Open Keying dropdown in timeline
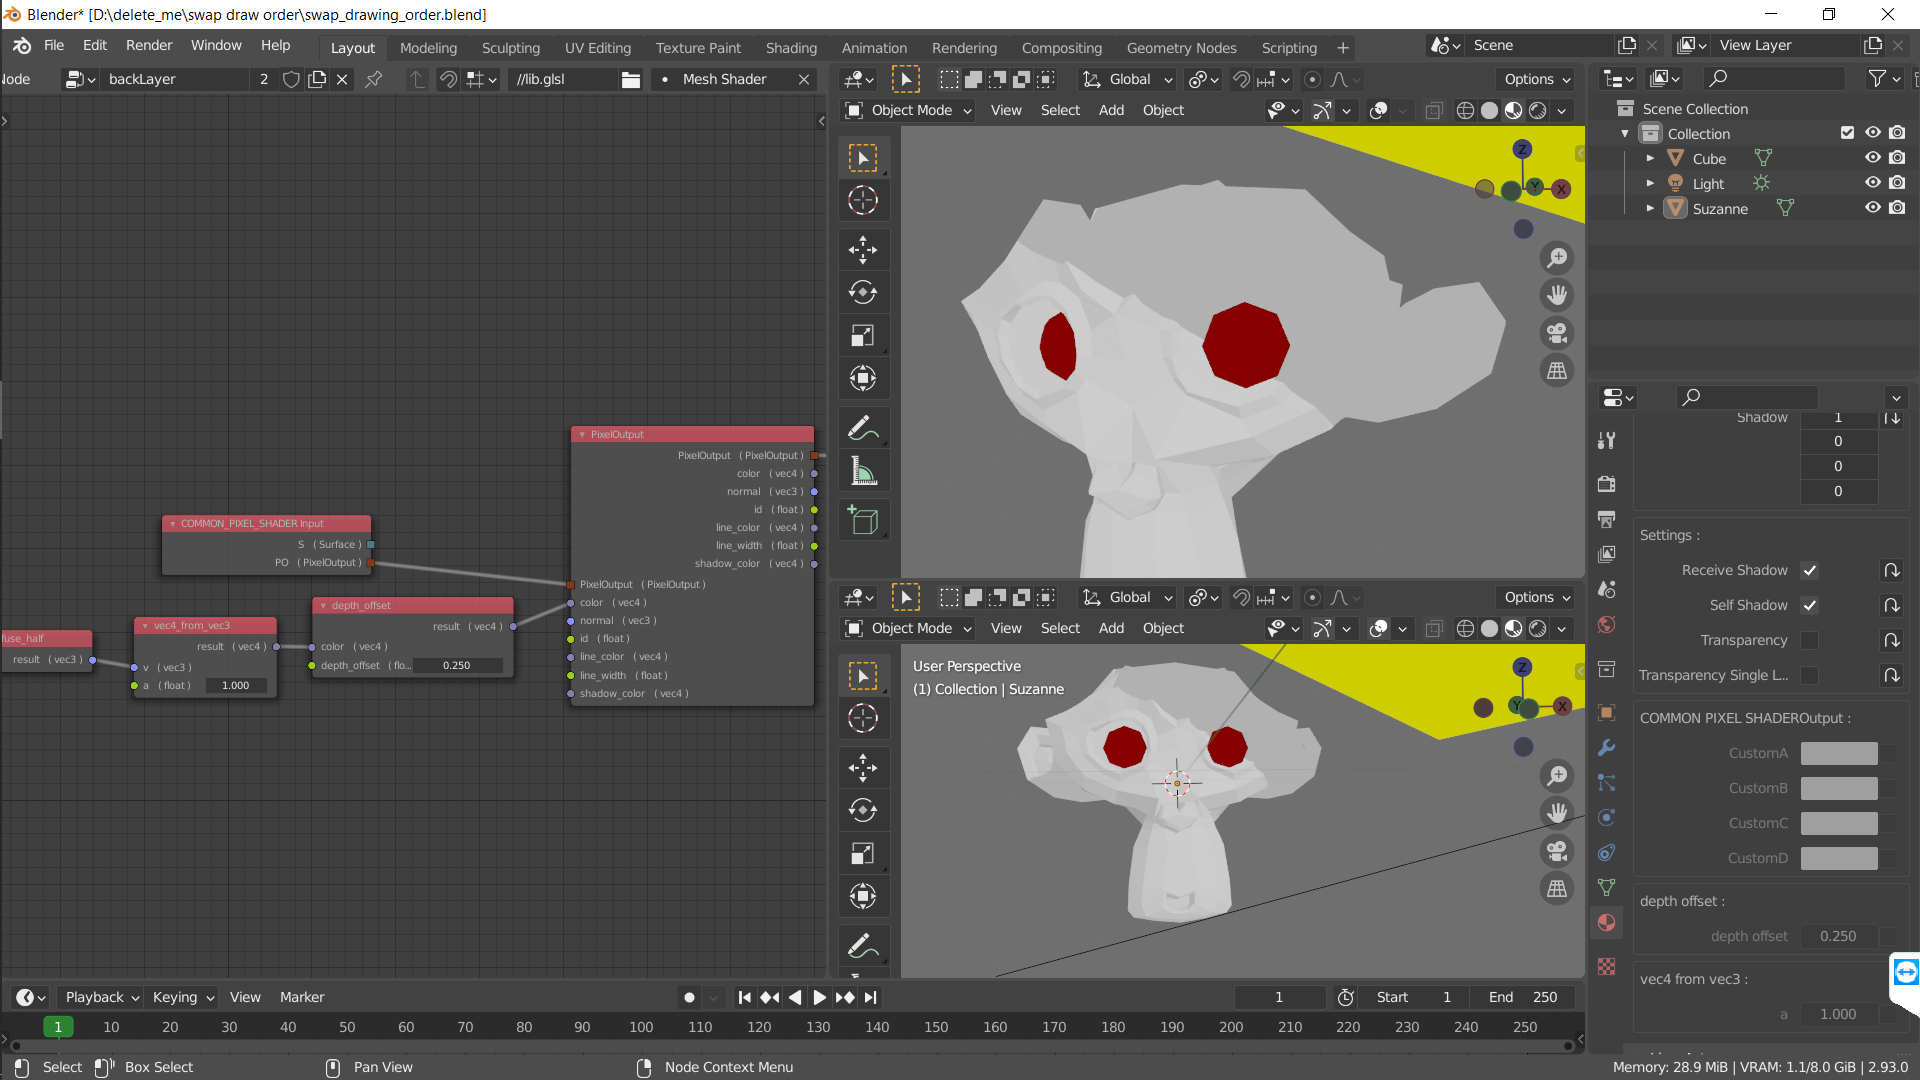Viewport: 1920px width, 1080px height. pos(183,997)
